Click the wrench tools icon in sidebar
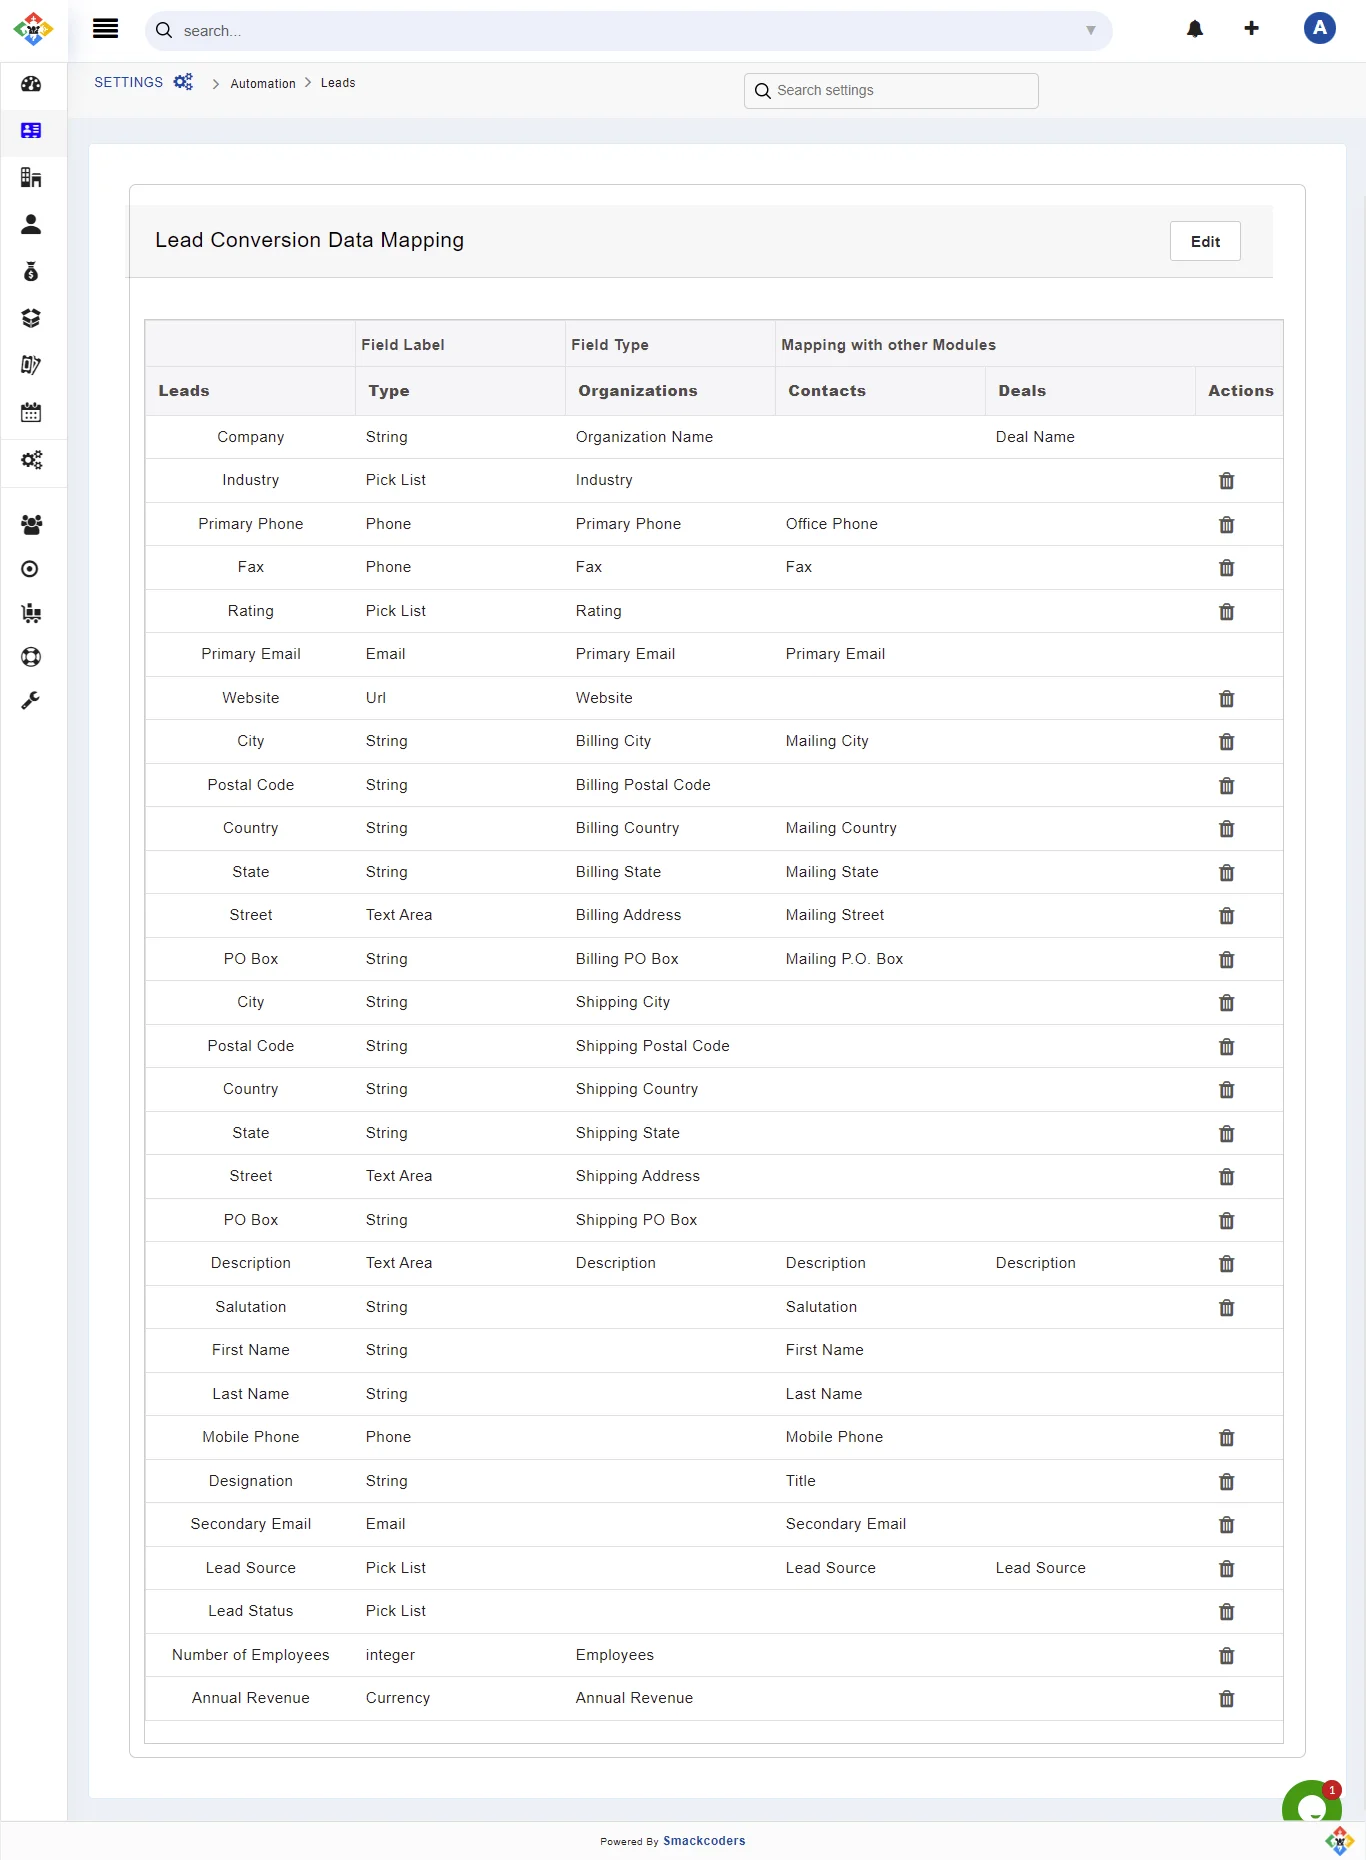The height and width of the screenshot is (1860, 1366). [31, 701]
